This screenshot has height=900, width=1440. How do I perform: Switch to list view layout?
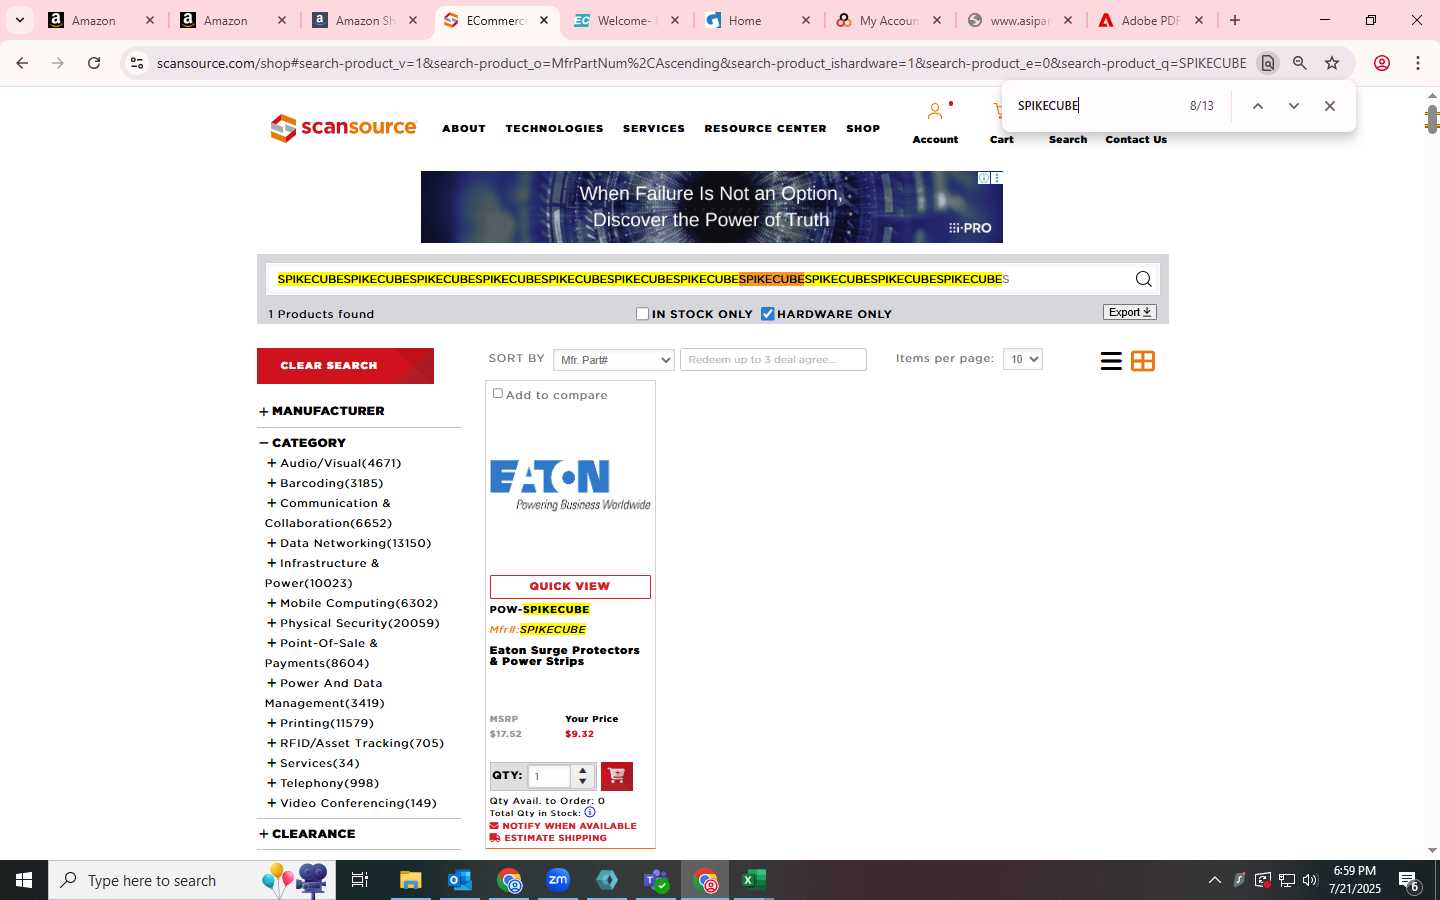pos(1111,361)
